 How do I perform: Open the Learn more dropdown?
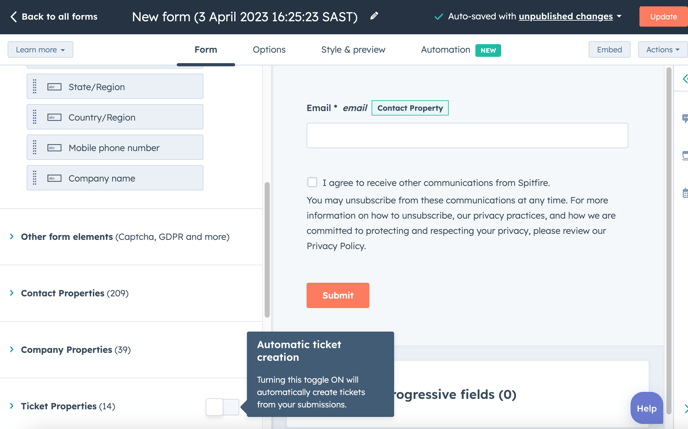[40, 50]
